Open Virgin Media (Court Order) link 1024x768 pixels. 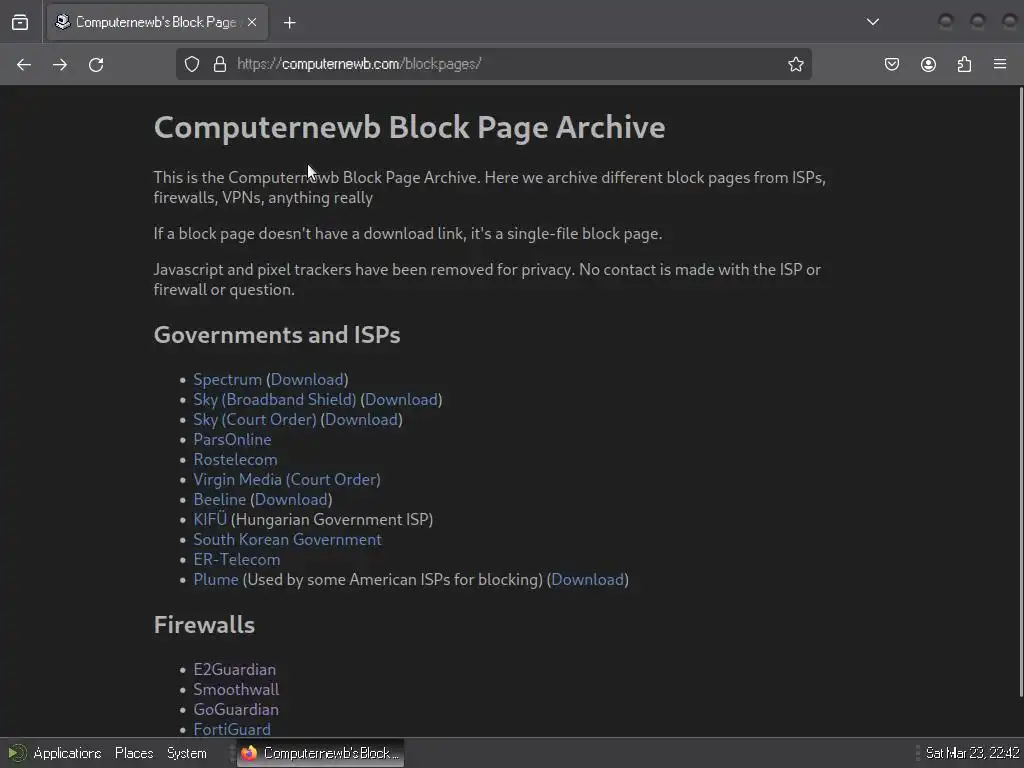point(287,479)
